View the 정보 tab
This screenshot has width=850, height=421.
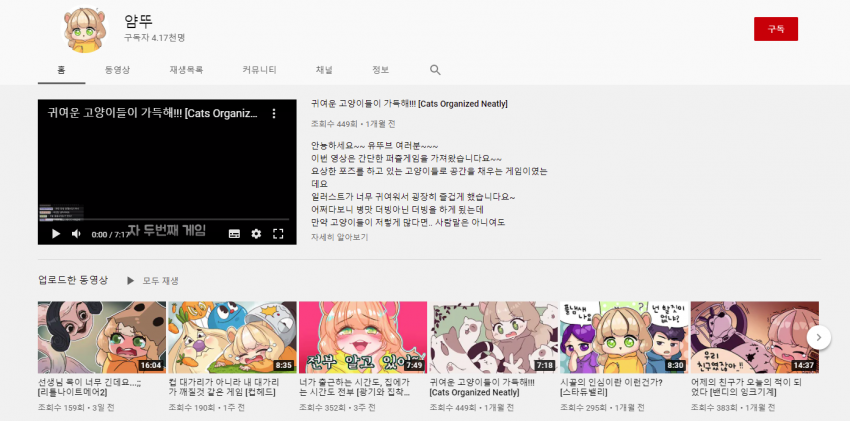tap(381, 70)
